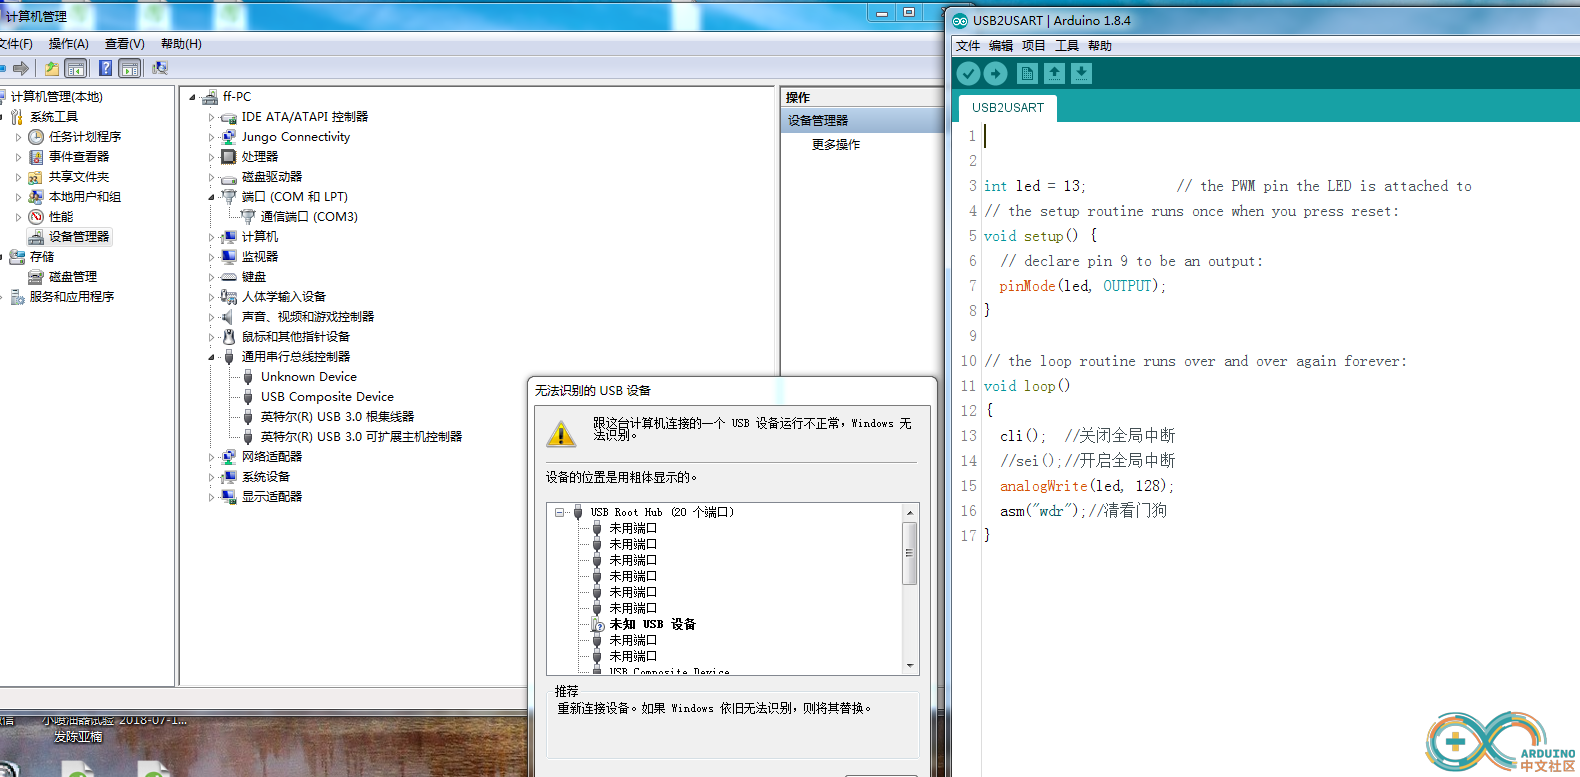Image resolution: width=1580 pixels, height=777 pixels.
Task: Click the 本地用户和组 icon
Action: pyautogui.click(x=36, y=197)
